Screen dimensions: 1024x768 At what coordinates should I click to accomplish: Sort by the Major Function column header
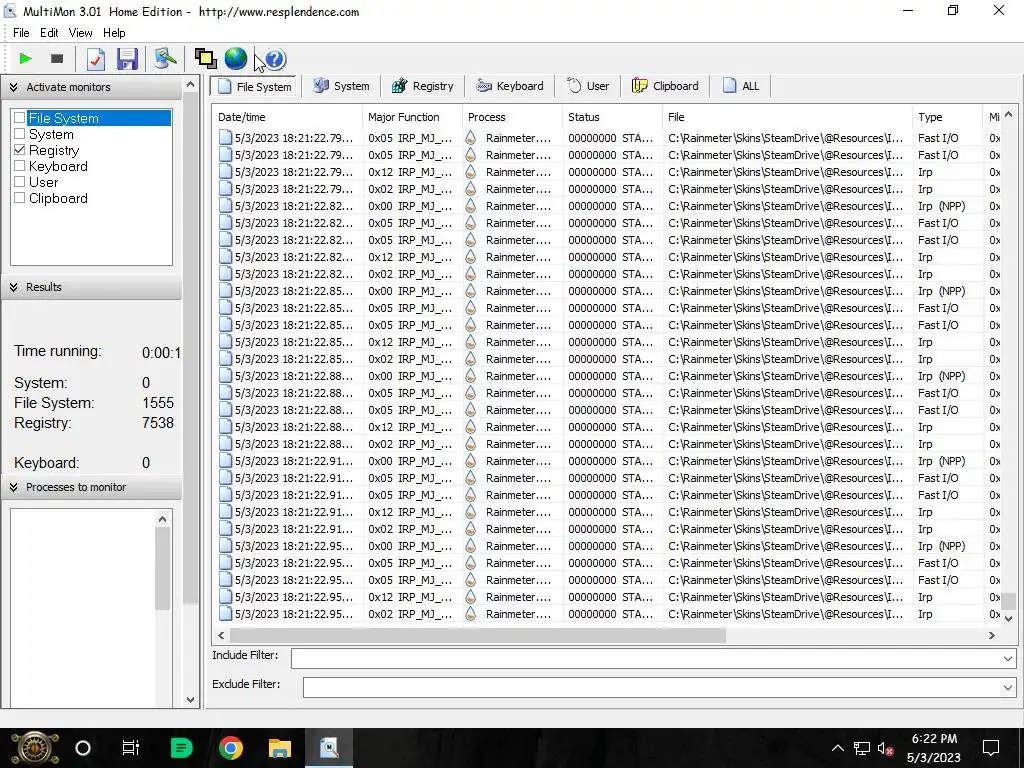click(412, 117)
